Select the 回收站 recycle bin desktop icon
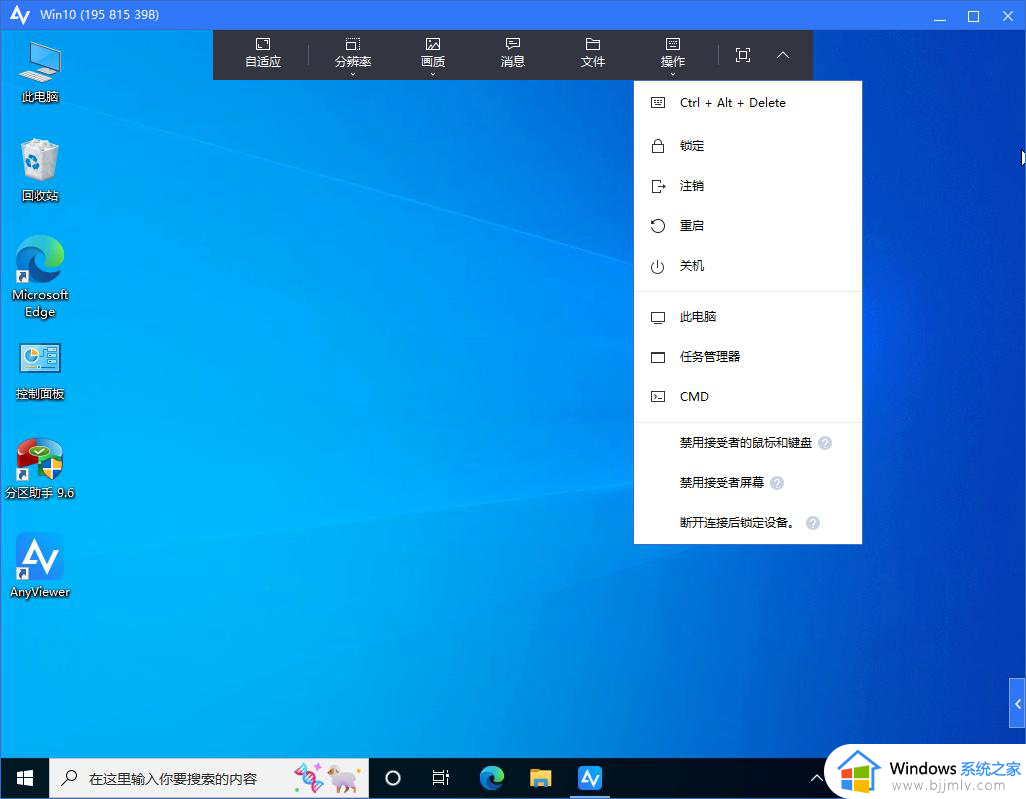 (40, 170)
